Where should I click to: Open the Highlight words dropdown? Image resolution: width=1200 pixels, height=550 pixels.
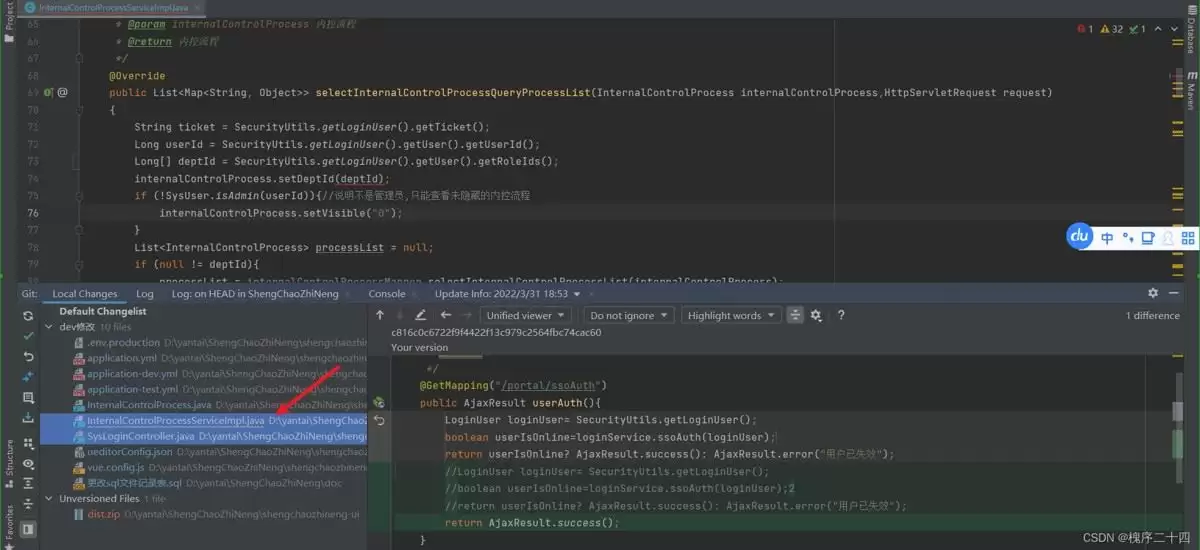tap(731, 315)
